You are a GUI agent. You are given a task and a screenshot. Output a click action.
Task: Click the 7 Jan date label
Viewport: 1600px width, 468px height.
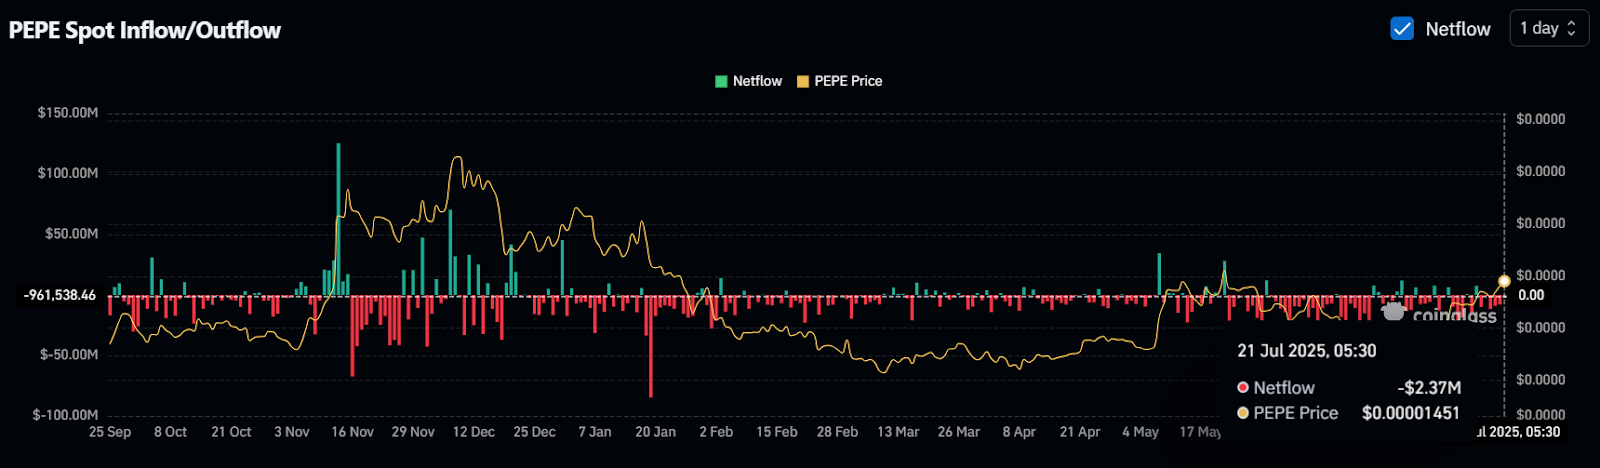[595, 432]
